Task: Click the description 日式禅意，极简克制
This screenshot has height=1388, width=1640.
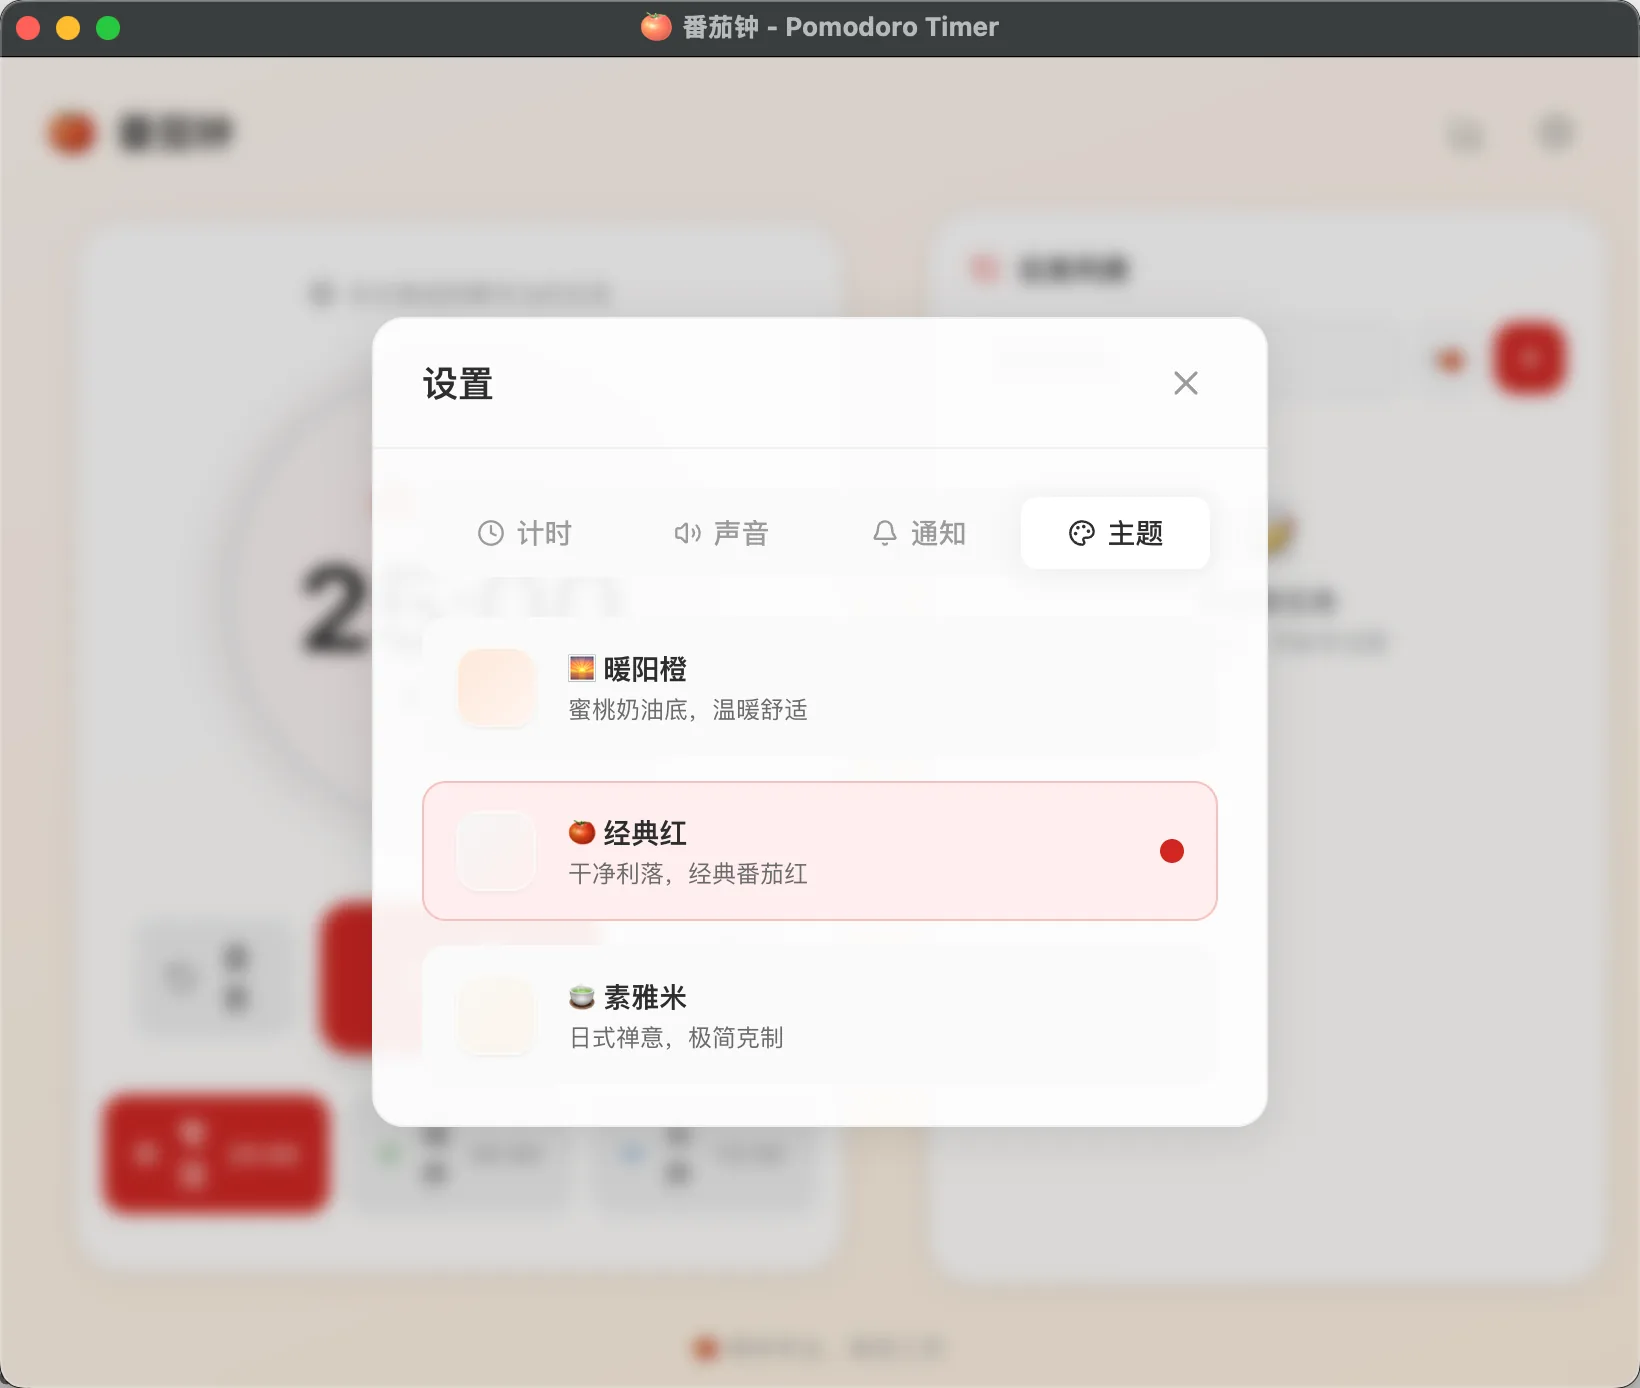Action: coord(676,1038)
